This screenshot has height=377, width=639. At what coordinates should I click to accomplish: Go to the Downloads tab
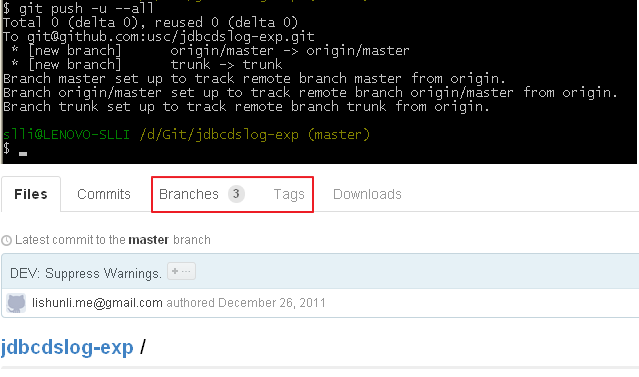[367, 194]
